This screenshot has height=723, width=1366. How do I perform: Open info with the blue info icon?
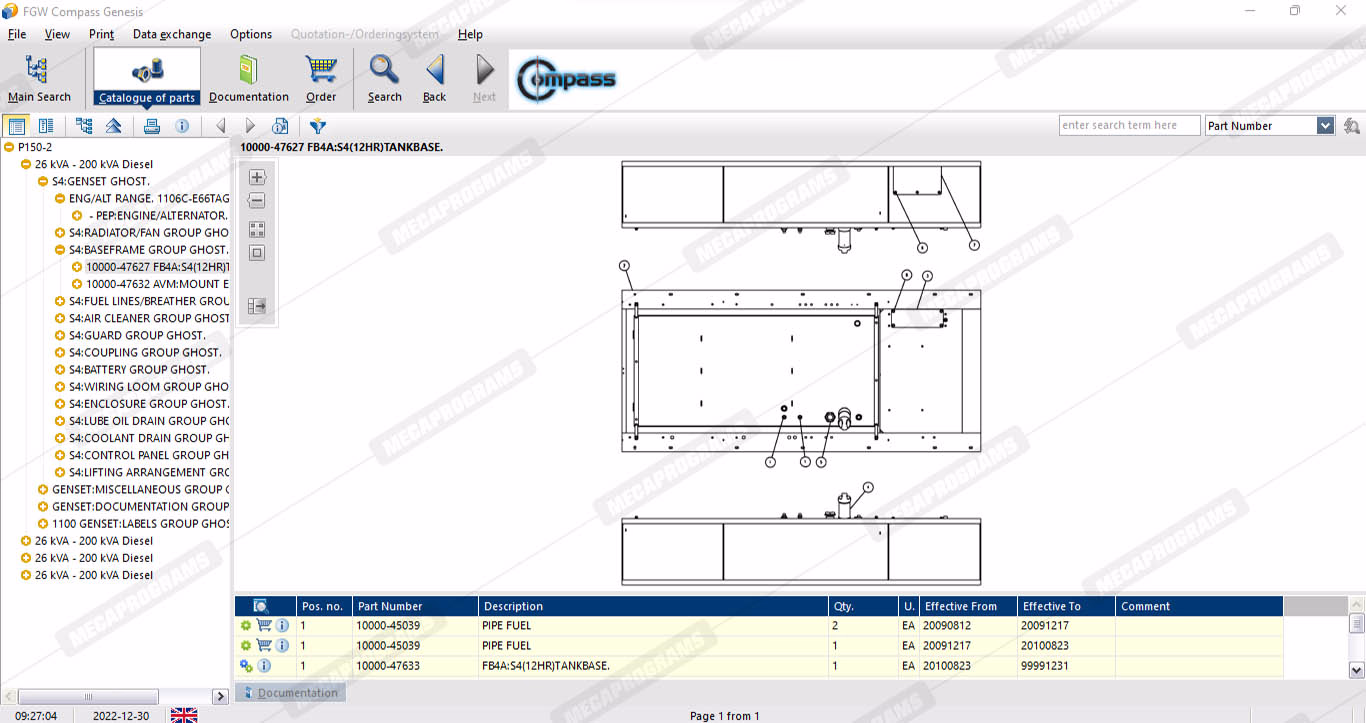(x=182, y=126)
